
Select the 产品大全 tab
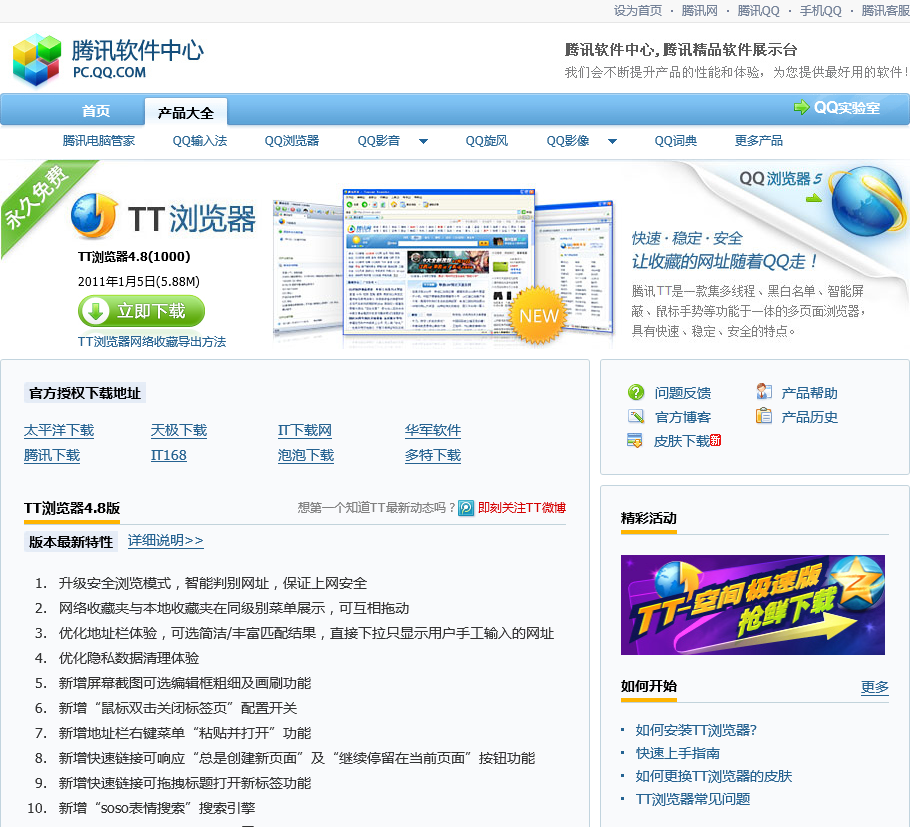186,112
